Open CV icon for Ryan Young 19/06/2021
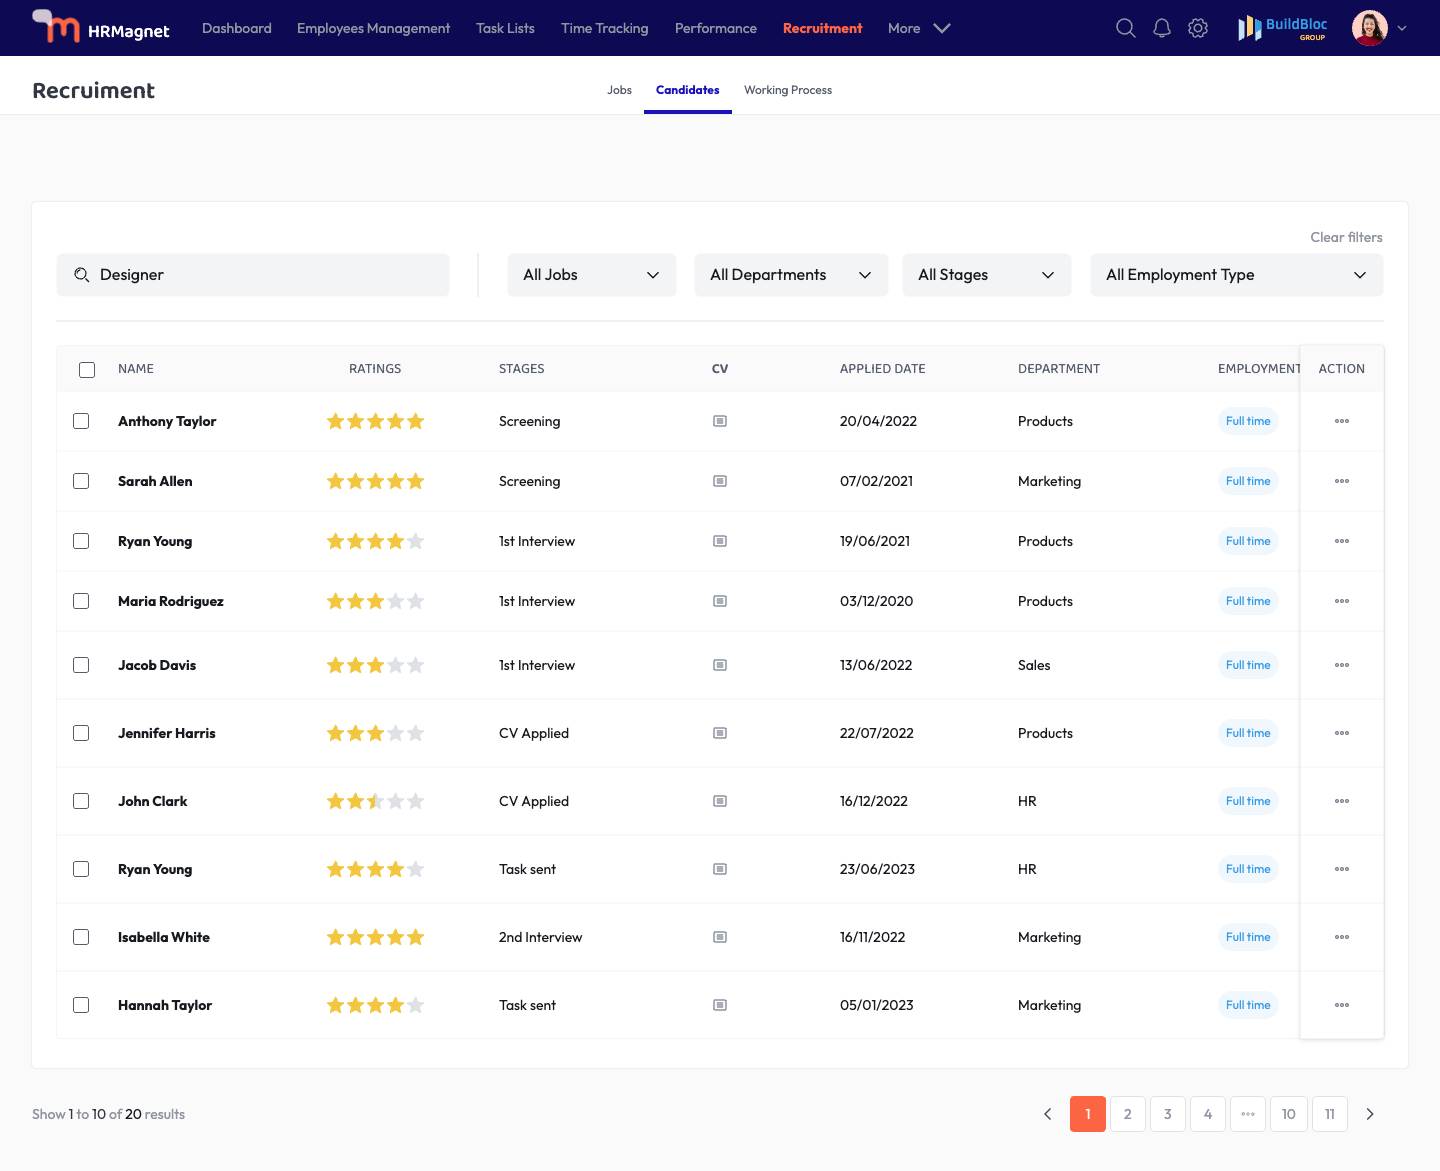This screenshot has height=1171, width=1440. 720,541
